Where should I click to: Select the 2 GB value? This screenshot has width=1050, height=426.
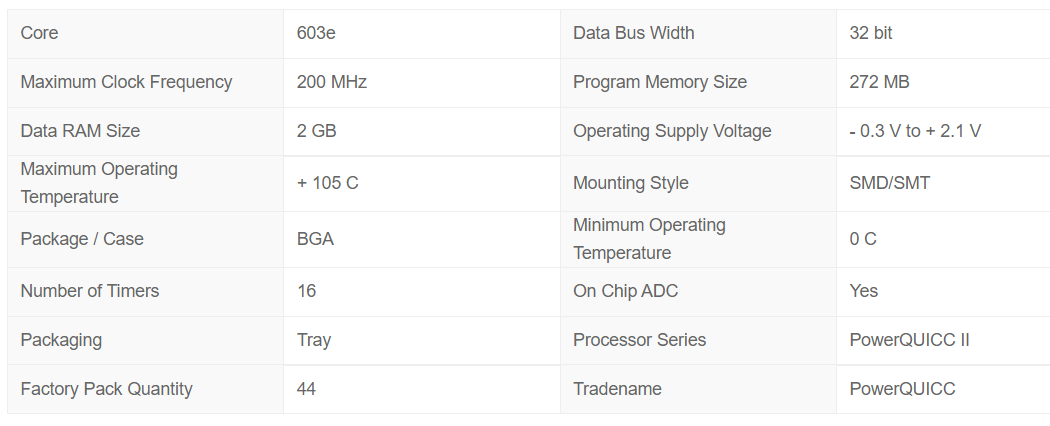point(317,131)
